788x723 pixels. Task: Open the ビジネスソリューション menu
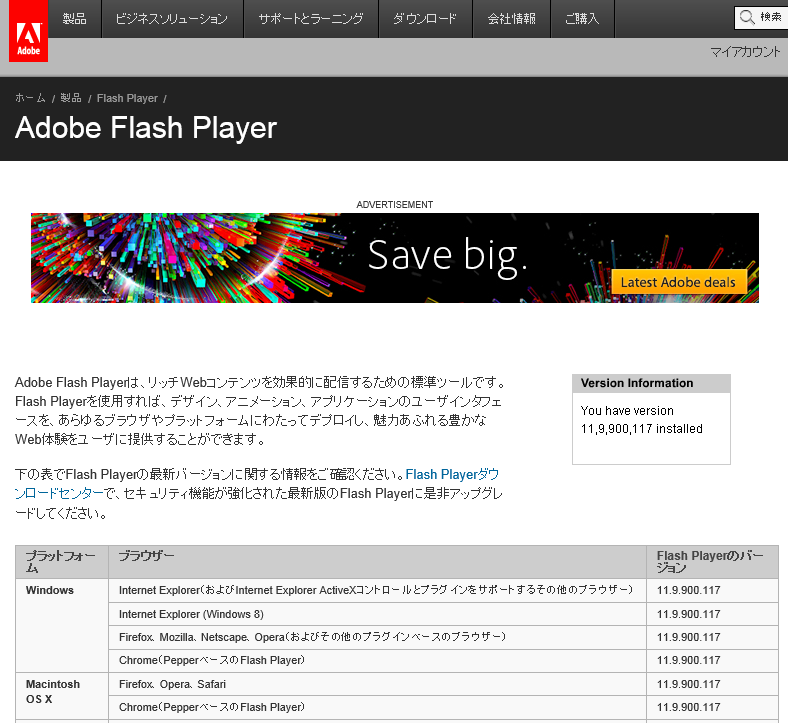[171, 19]
